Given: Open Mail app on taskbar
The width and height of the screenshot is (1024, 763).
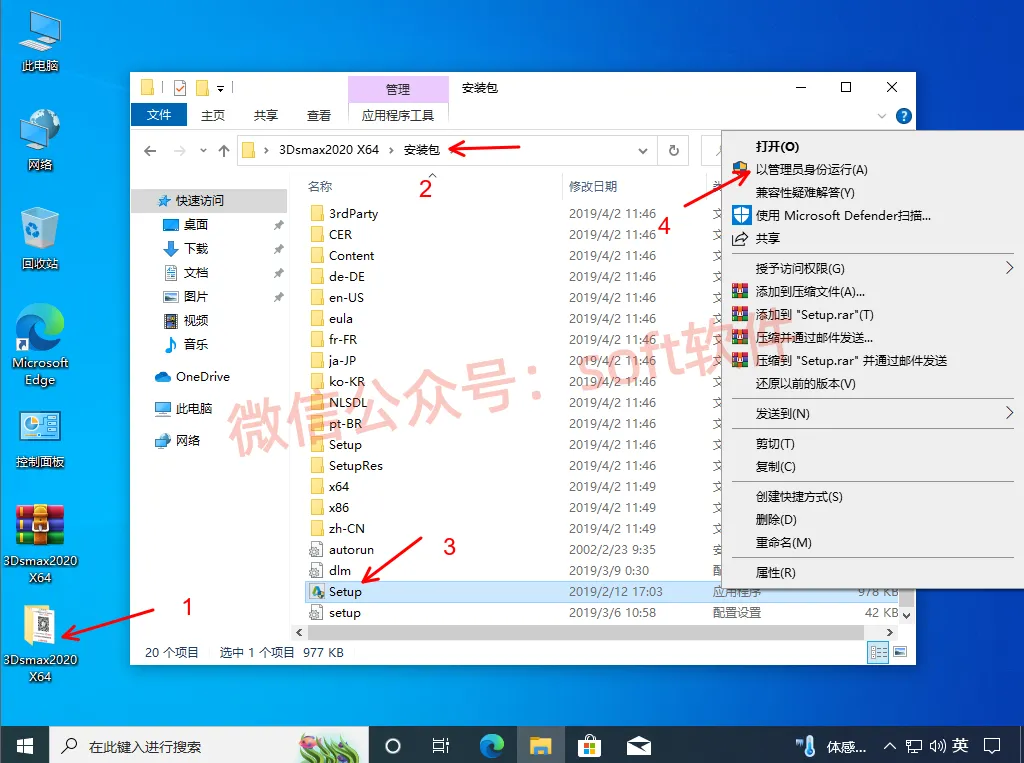Looking at the screenshot, I should tap(639, 745).
